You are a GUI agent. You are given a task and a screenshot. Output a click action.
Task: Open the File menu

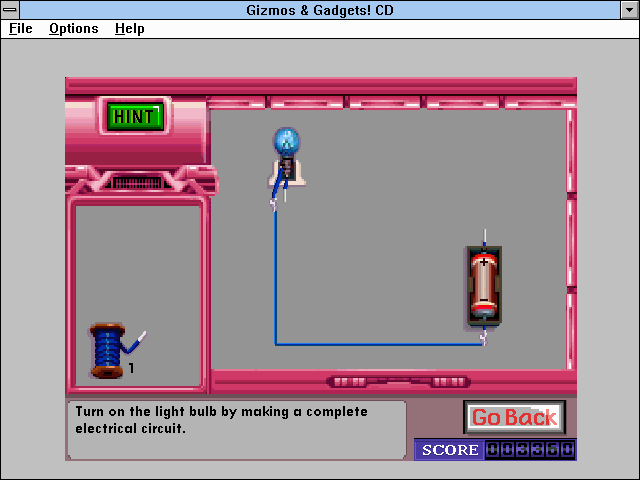pyautogui.click(x=20, y=29)
